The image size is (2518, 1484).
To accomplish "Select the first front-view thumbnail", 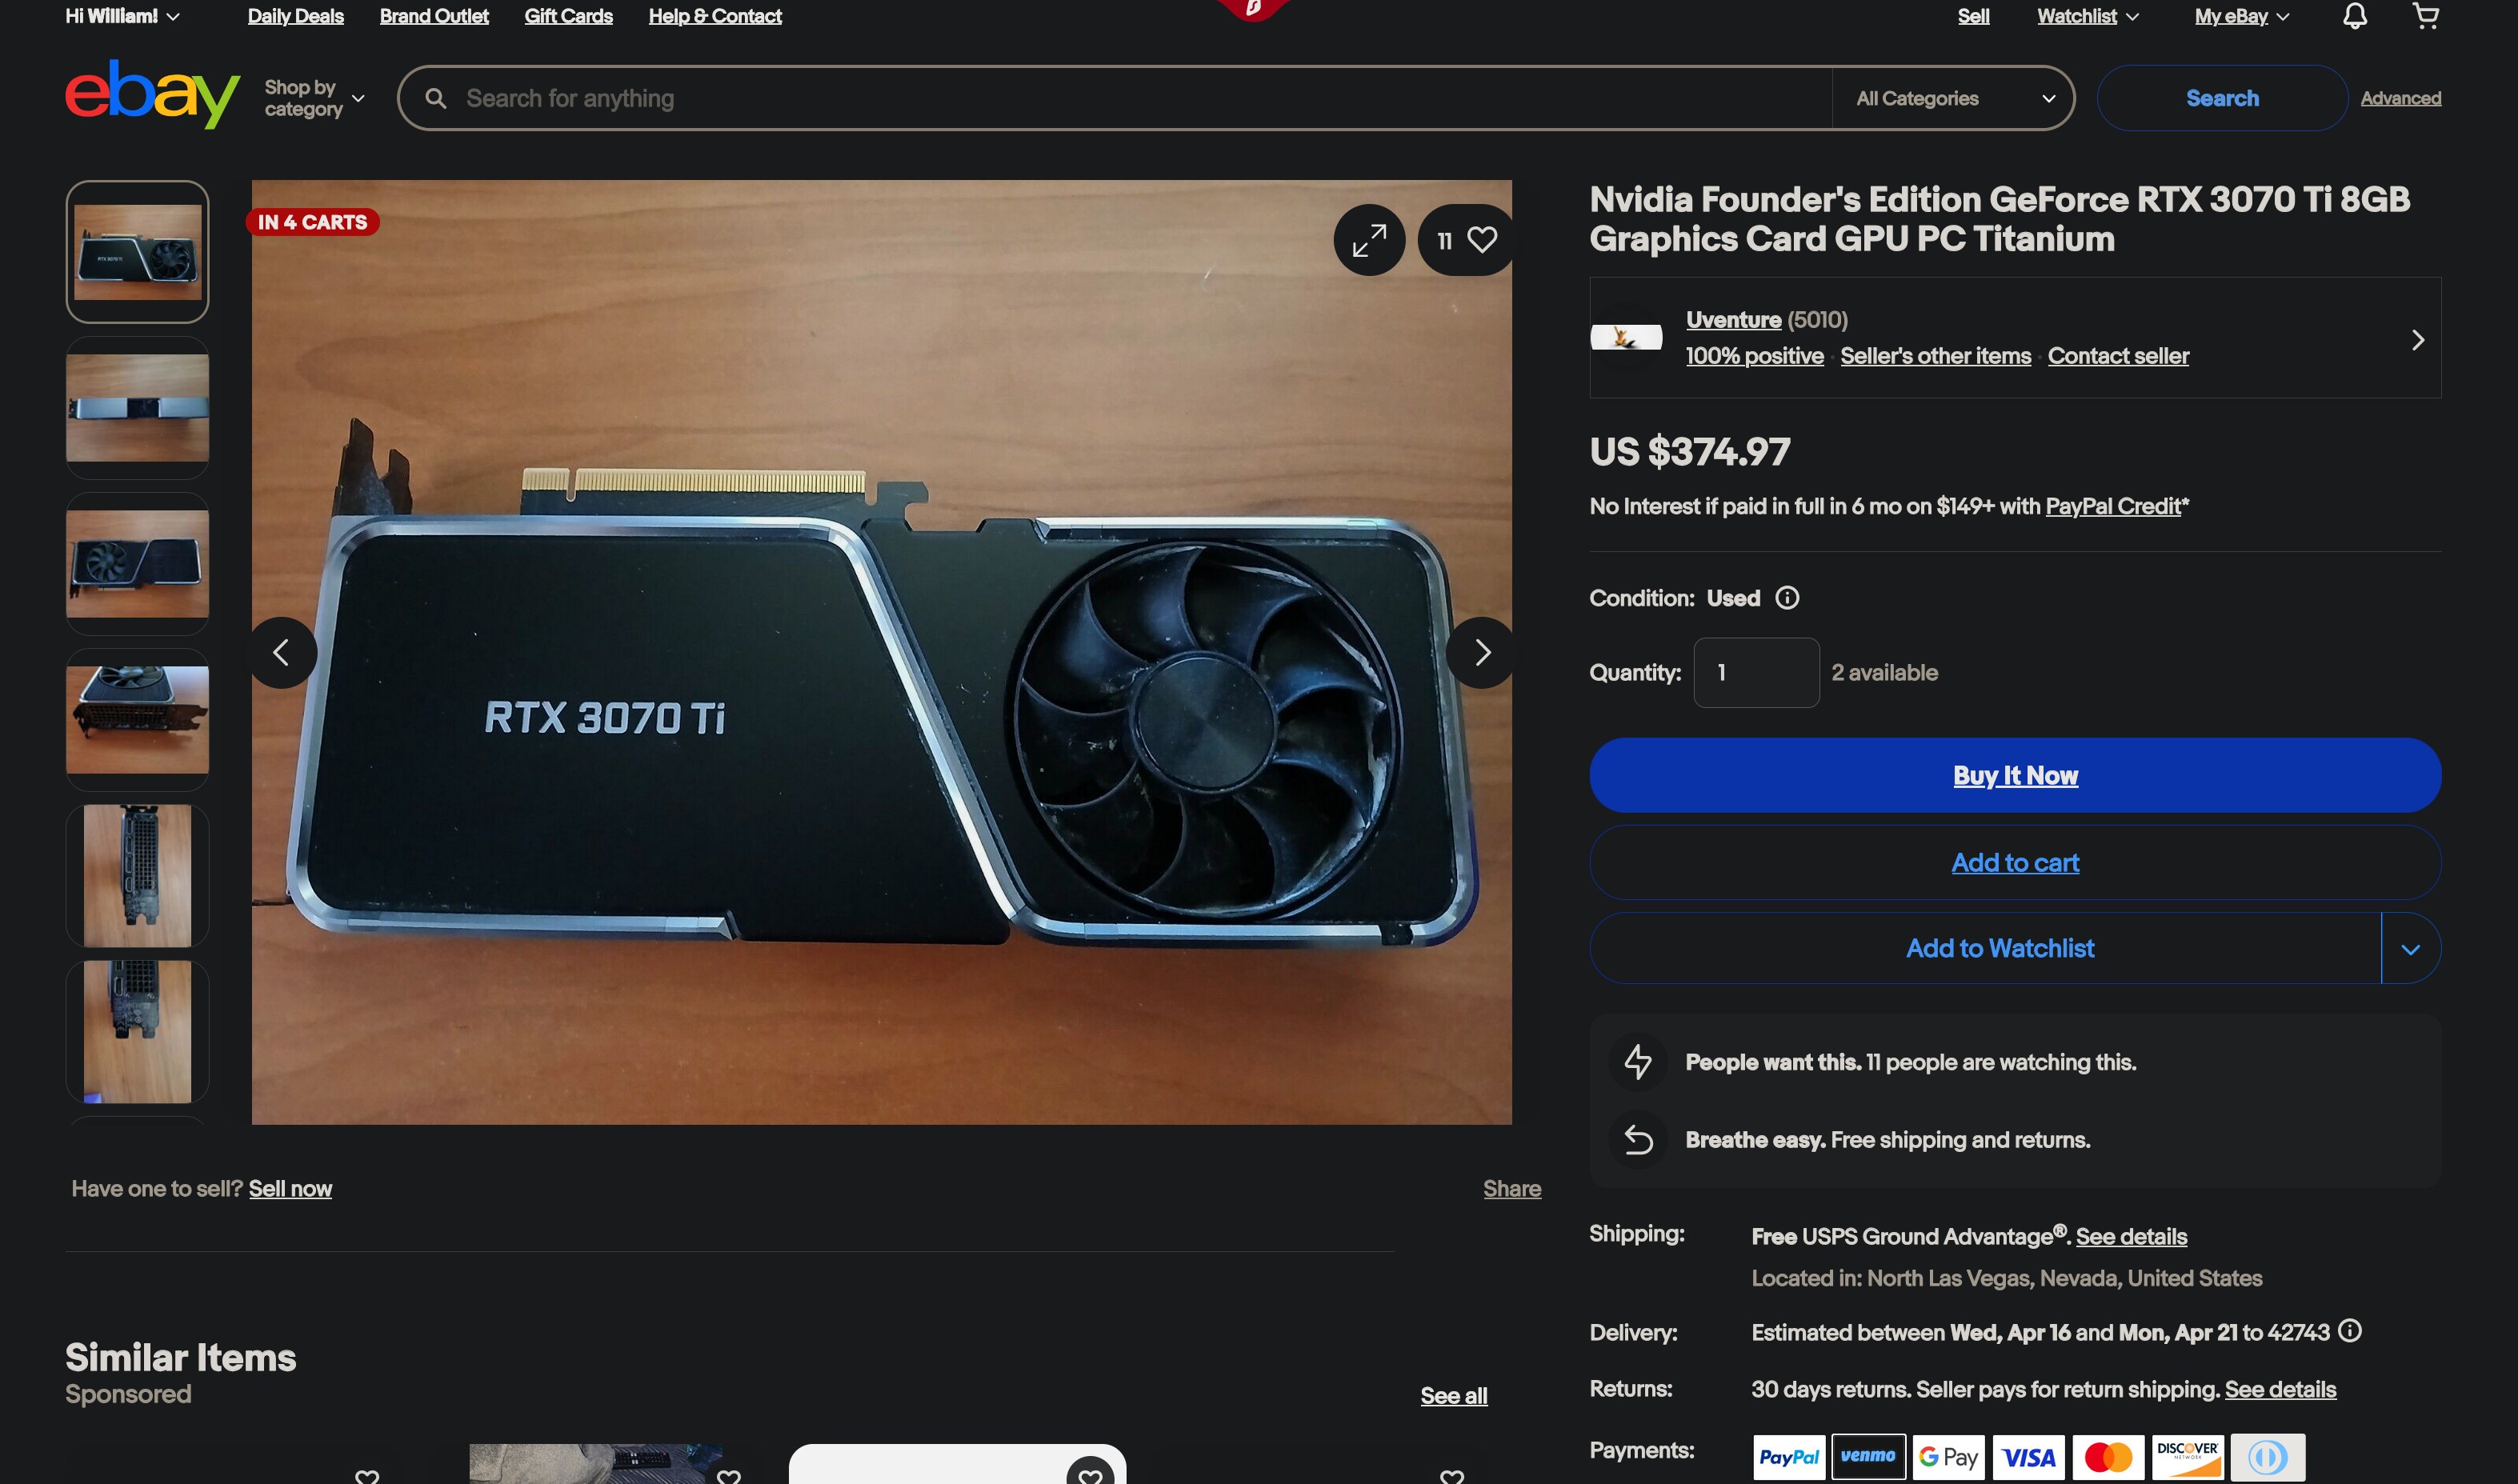I will [x=137, y=252].
